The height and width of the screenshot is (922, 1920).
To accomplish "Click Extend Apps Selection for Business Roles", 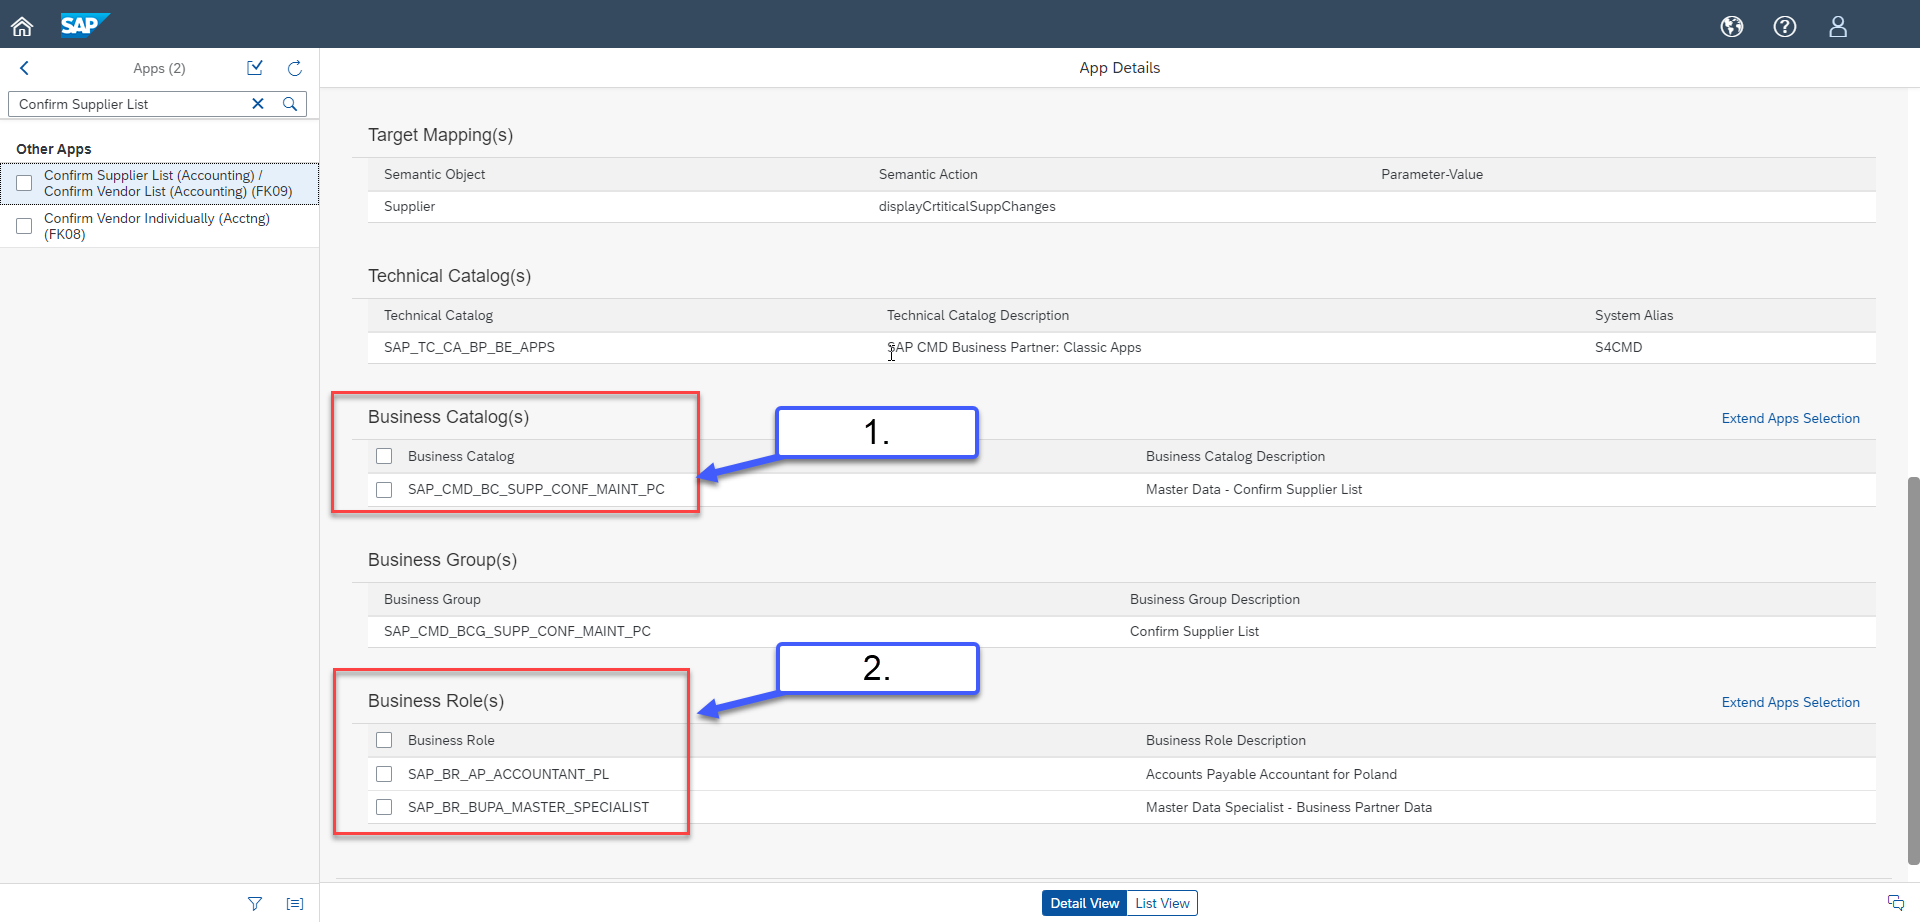I will coord(1790,702).
